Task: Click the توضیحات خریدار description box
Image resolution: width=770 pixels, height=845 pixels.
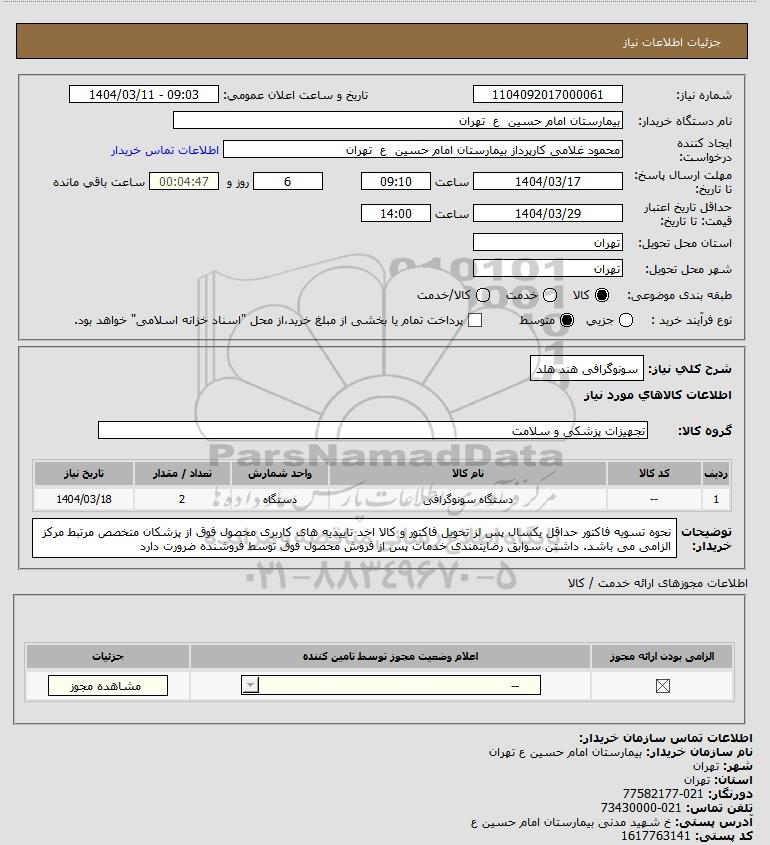Action: pyautogui.click(x=355, y=538)
